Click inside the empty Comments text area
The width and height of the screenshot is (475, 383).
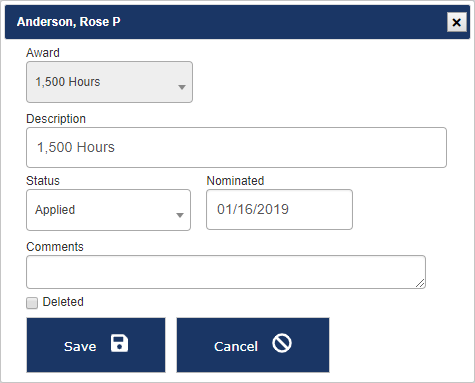[x=226, y=272]
